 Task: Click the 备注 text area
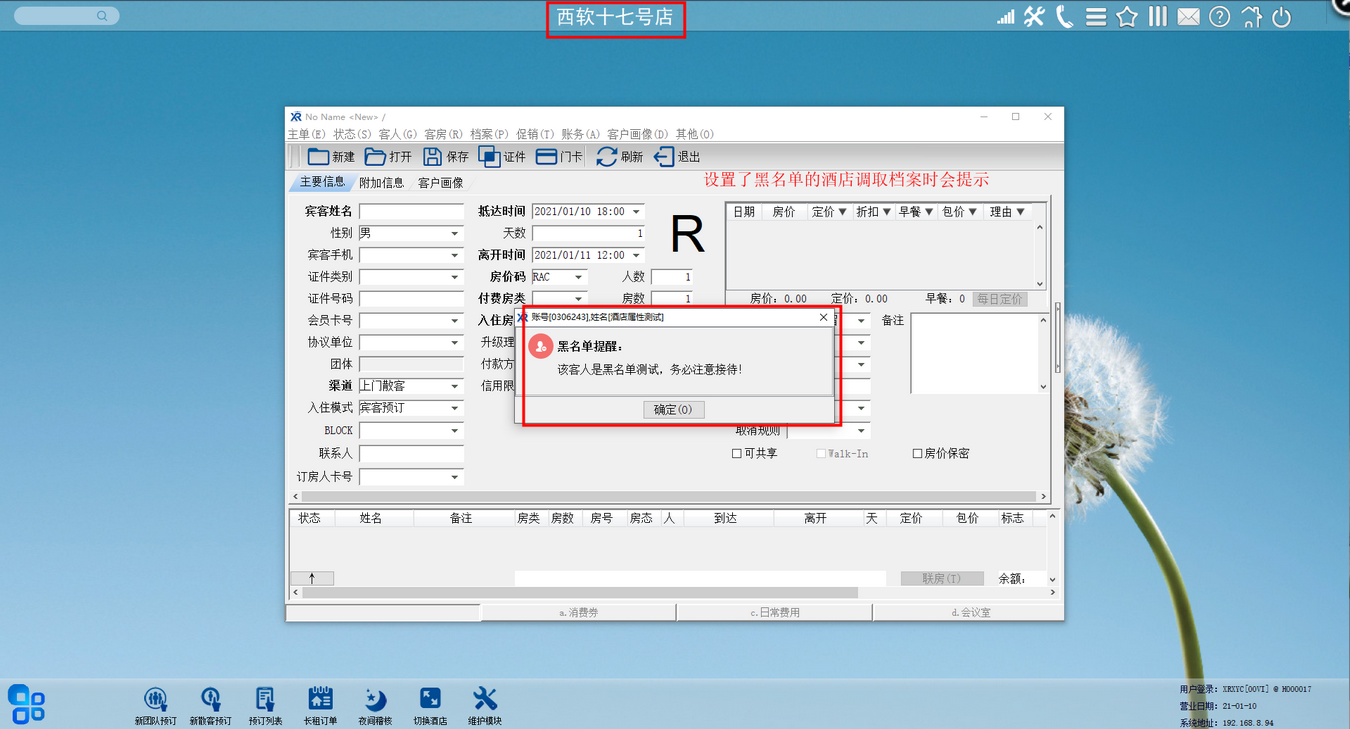tap(973, 354)
